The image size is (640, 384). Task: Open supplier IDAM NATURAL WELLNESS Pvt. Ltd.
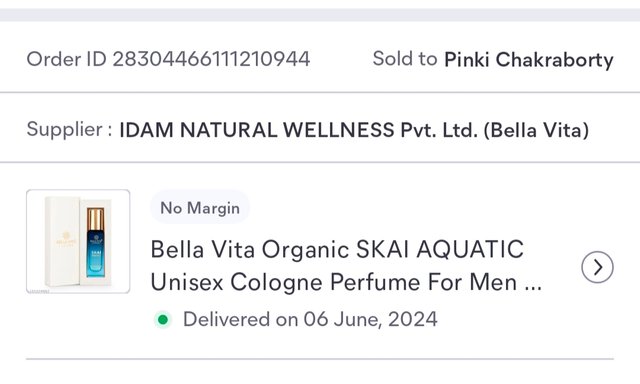click(x=298, y=130)
